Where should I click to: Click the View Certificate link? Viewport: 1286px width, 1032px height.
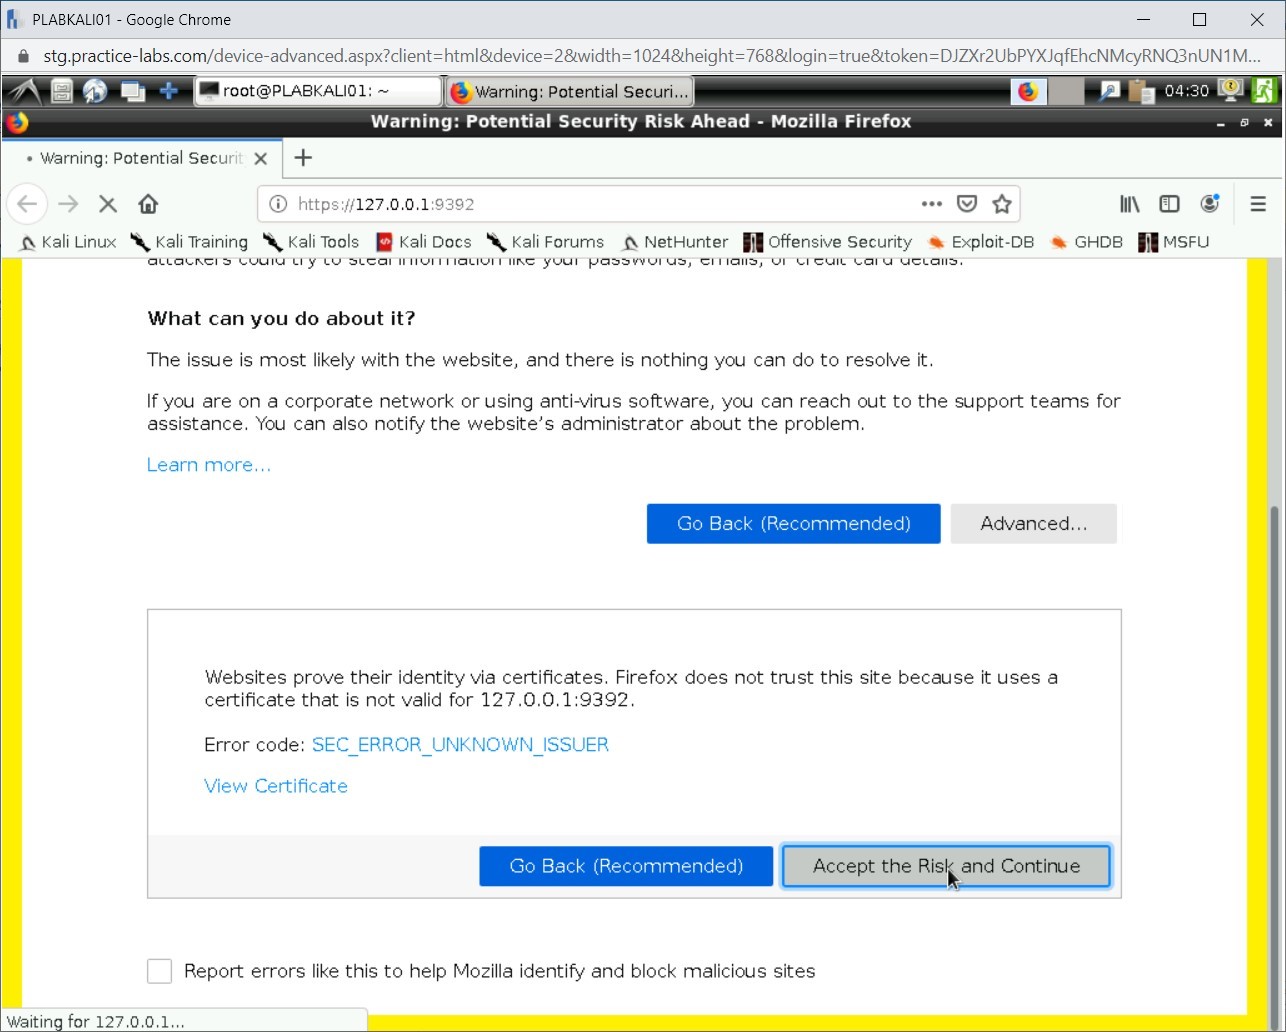276,786
